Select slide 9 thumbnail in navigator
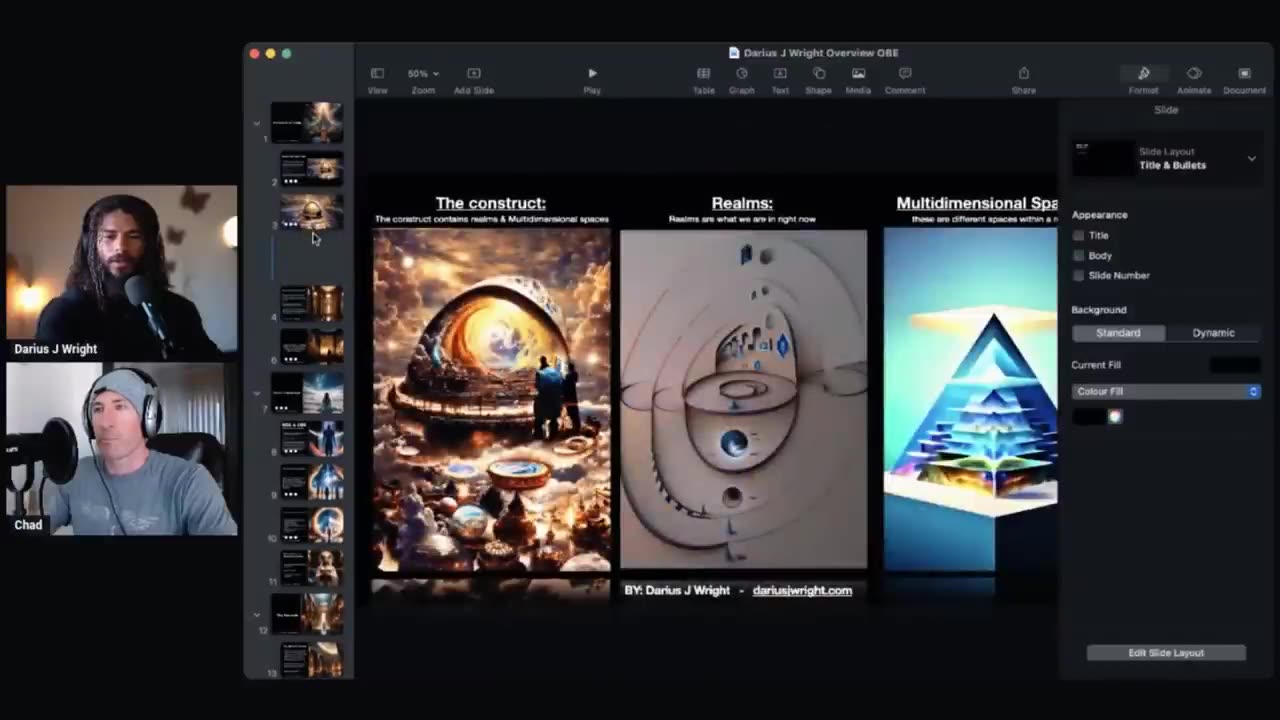 point(312,481)
